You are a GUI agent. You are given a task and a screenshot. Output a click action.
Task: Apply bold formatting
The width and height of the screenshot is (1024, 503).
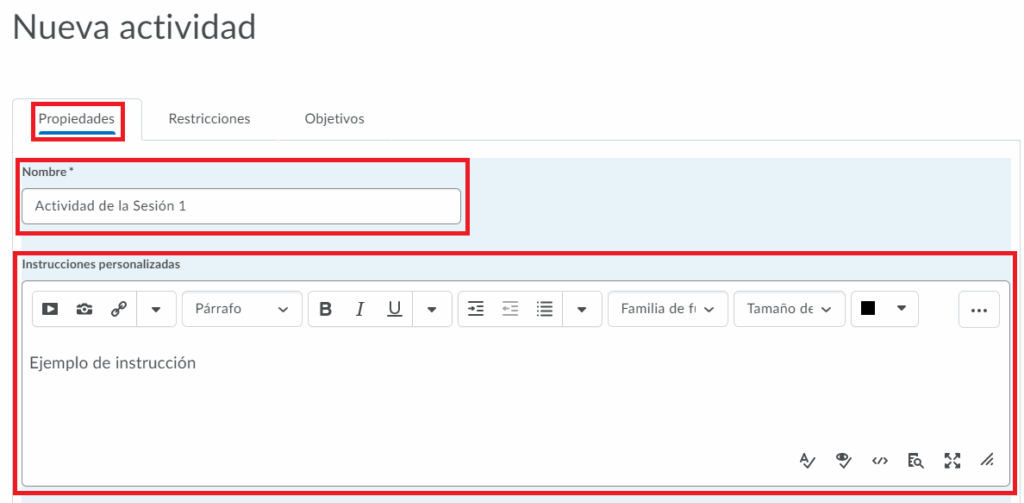tap(325, 310)
